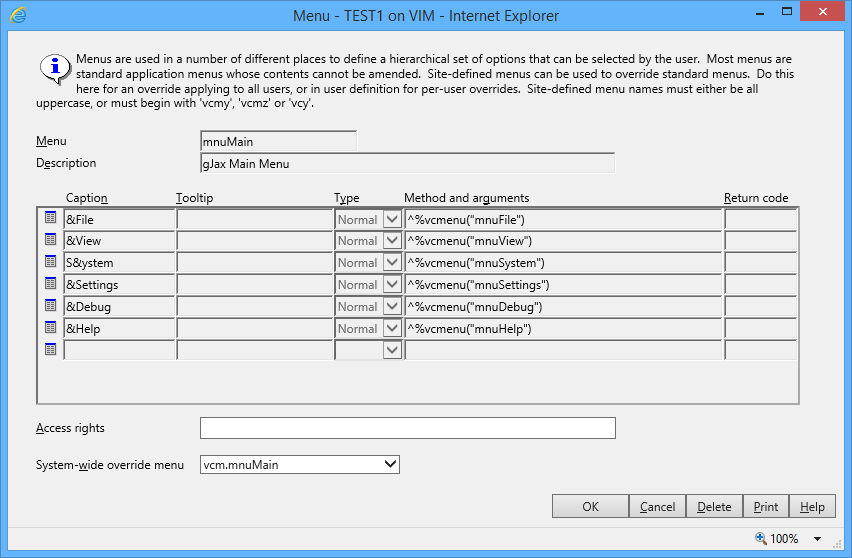
Task: Click the Help button
Action: pyautogui.click(x=812, y=507)
